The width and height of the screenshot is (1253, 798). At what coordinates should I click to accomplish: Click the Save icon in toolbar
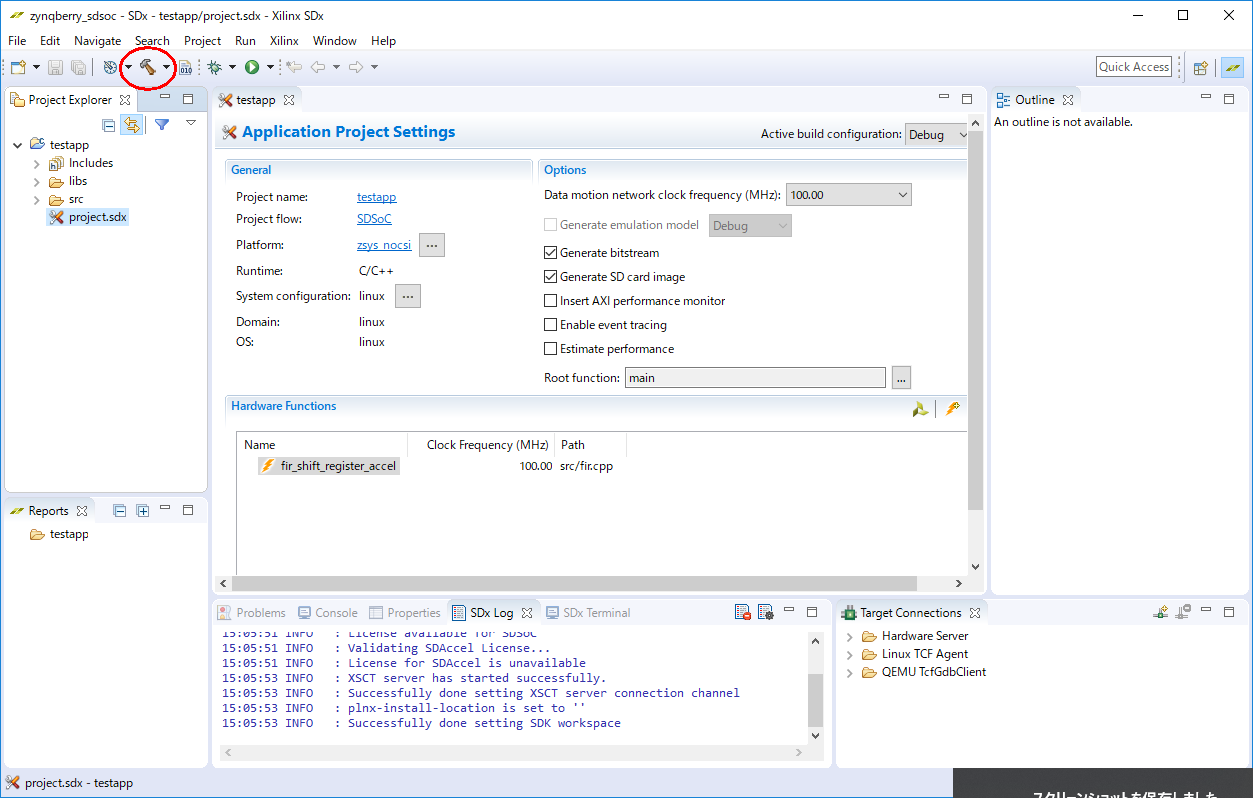pos(56,67)
